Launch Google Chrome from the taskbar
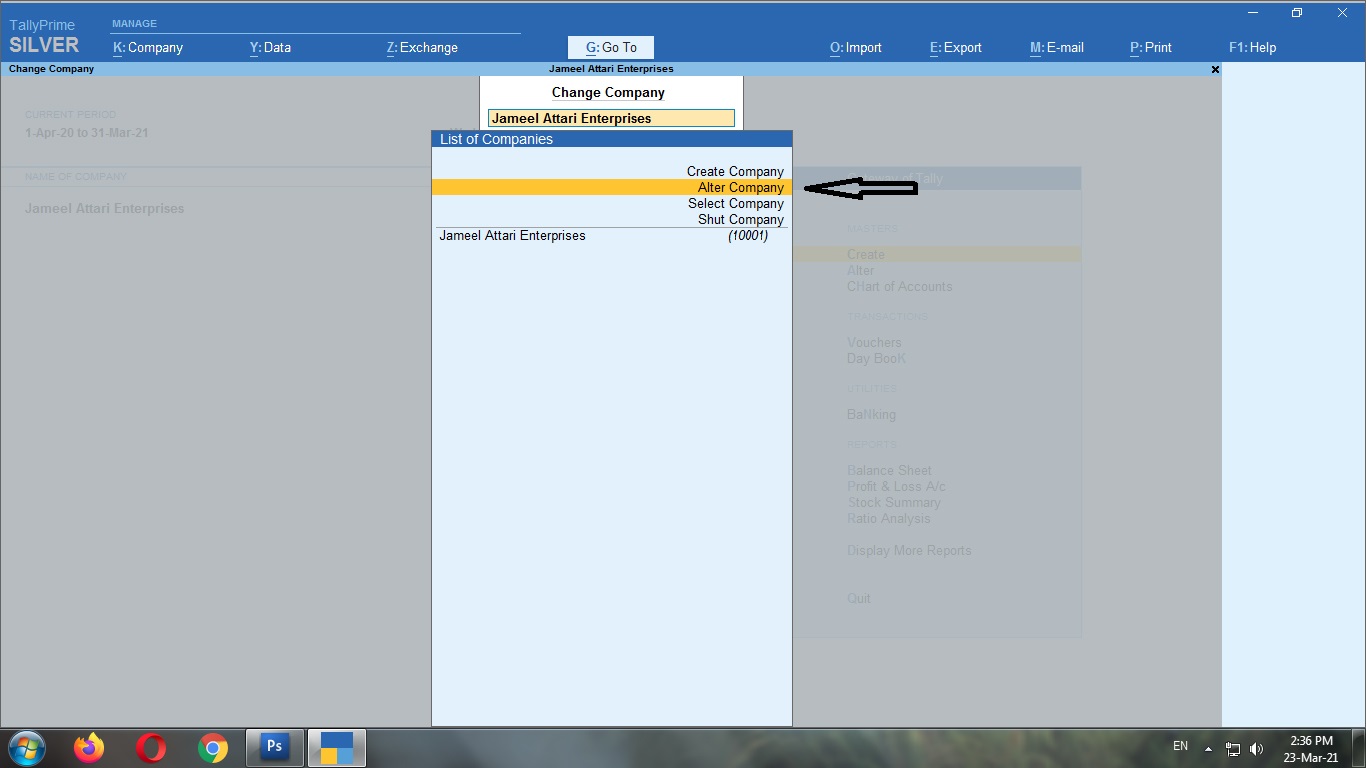The image size is (1366, 768). (212, 748)
